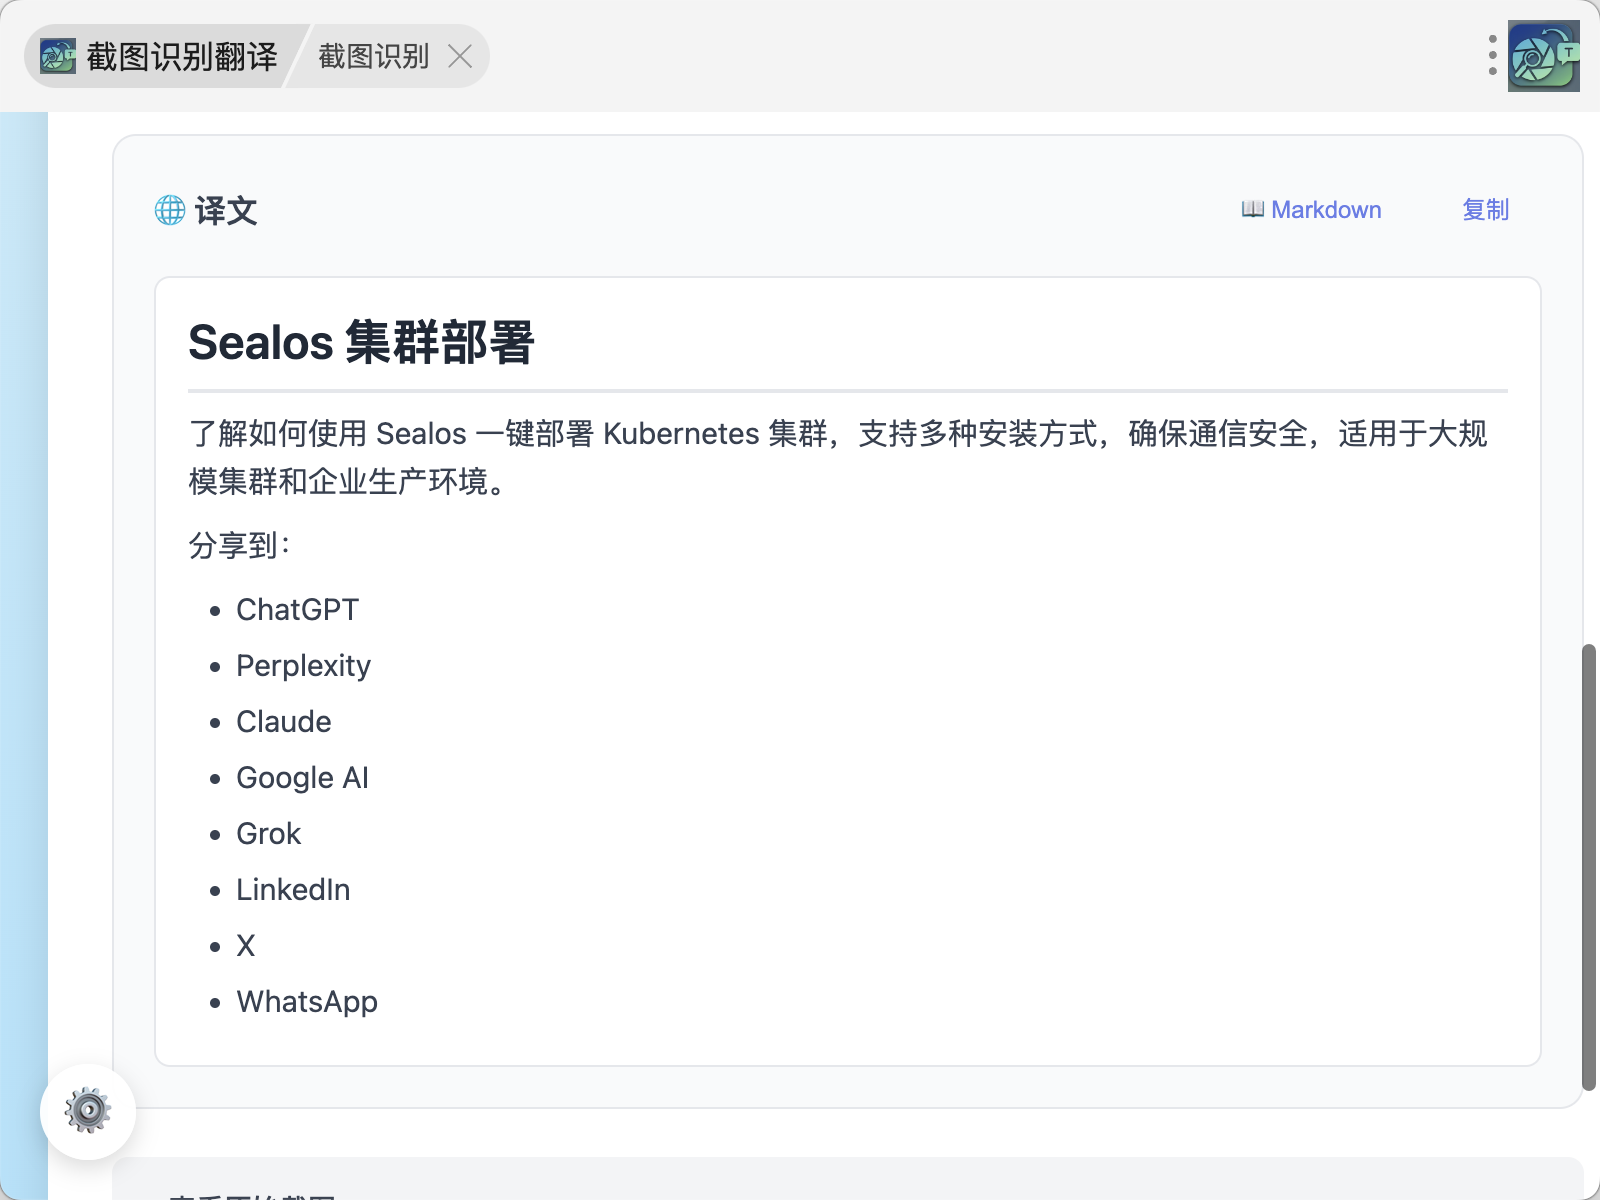This screenshot has width=1600, height=1200.
Task: Close the 截图识别 tab with the X
Action: coord(460,57)
